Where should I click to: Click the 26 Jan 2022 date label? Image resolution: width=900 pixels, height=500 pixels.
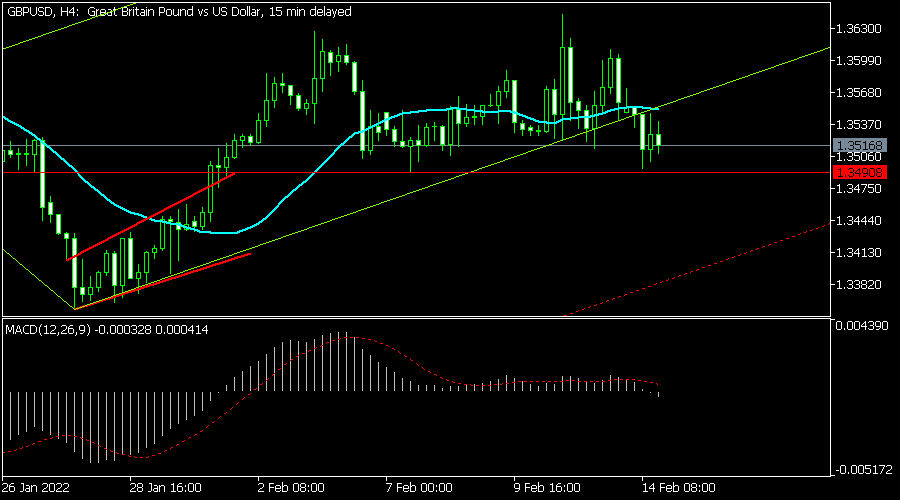tap(36, 488)
